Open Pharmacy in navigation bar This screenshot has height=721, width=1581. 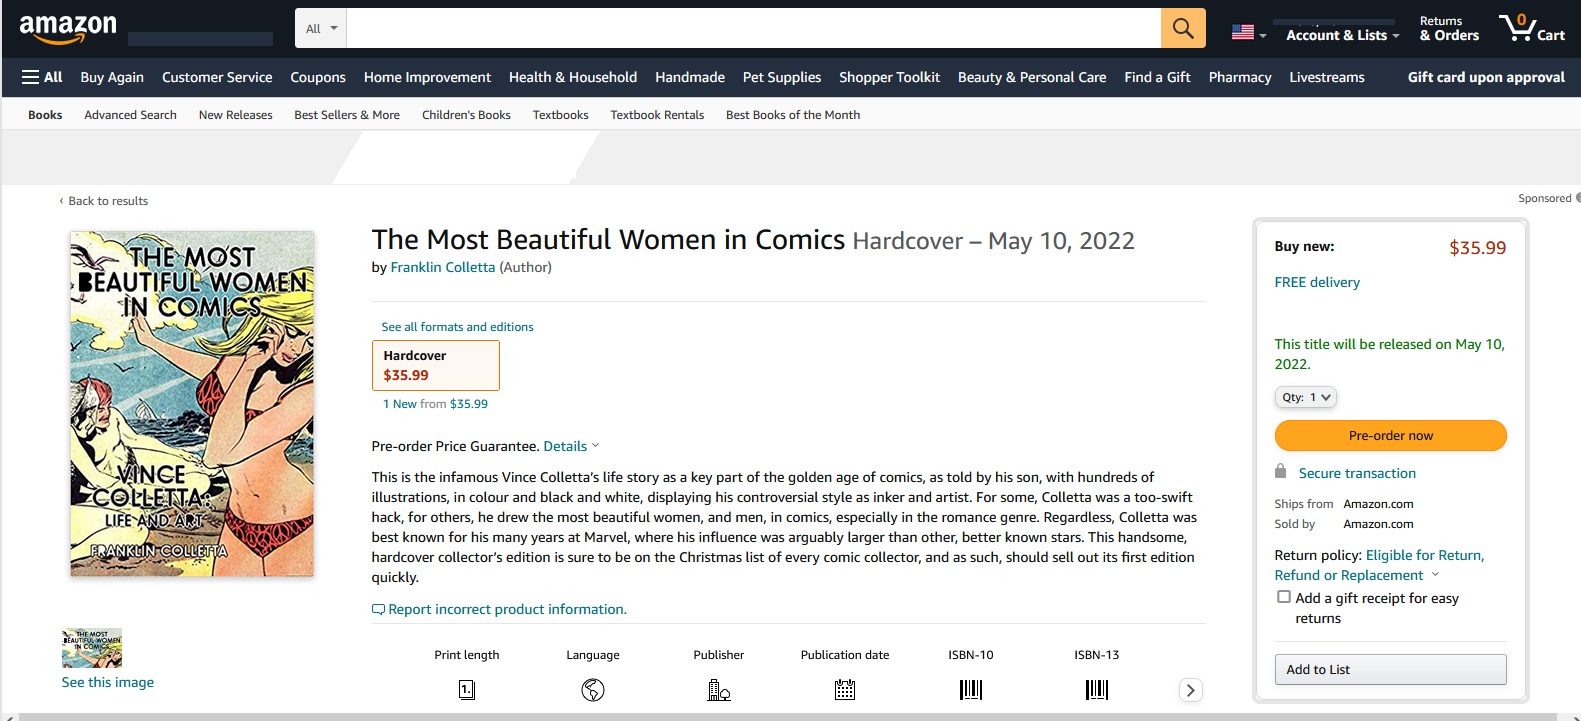[x=1240, y=77]
